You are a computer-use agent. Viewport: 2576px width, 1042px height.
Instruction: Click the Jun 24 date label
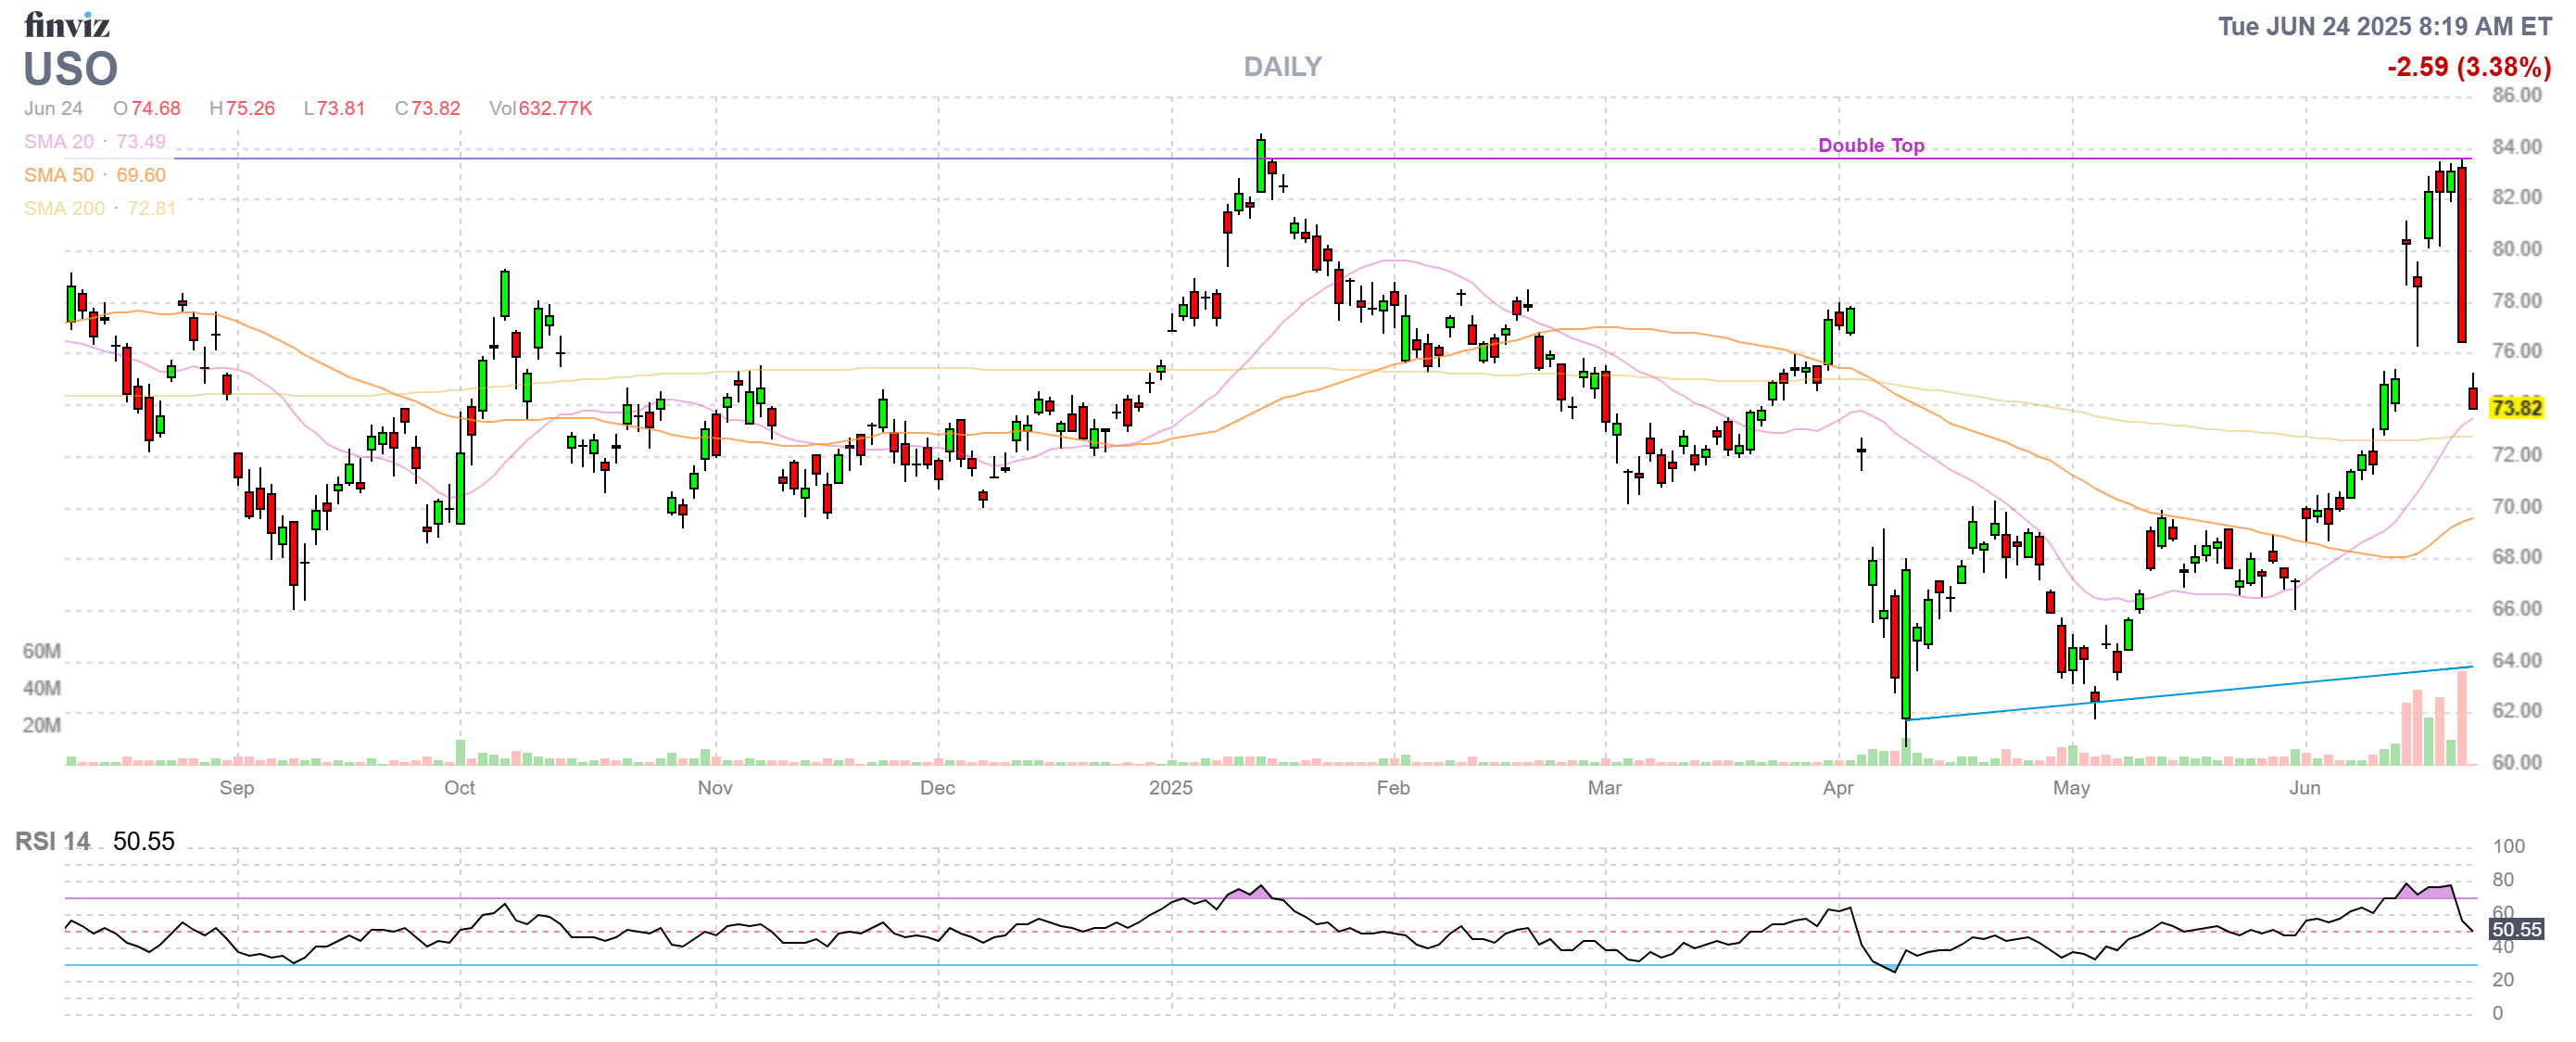(x=53, y=108)
